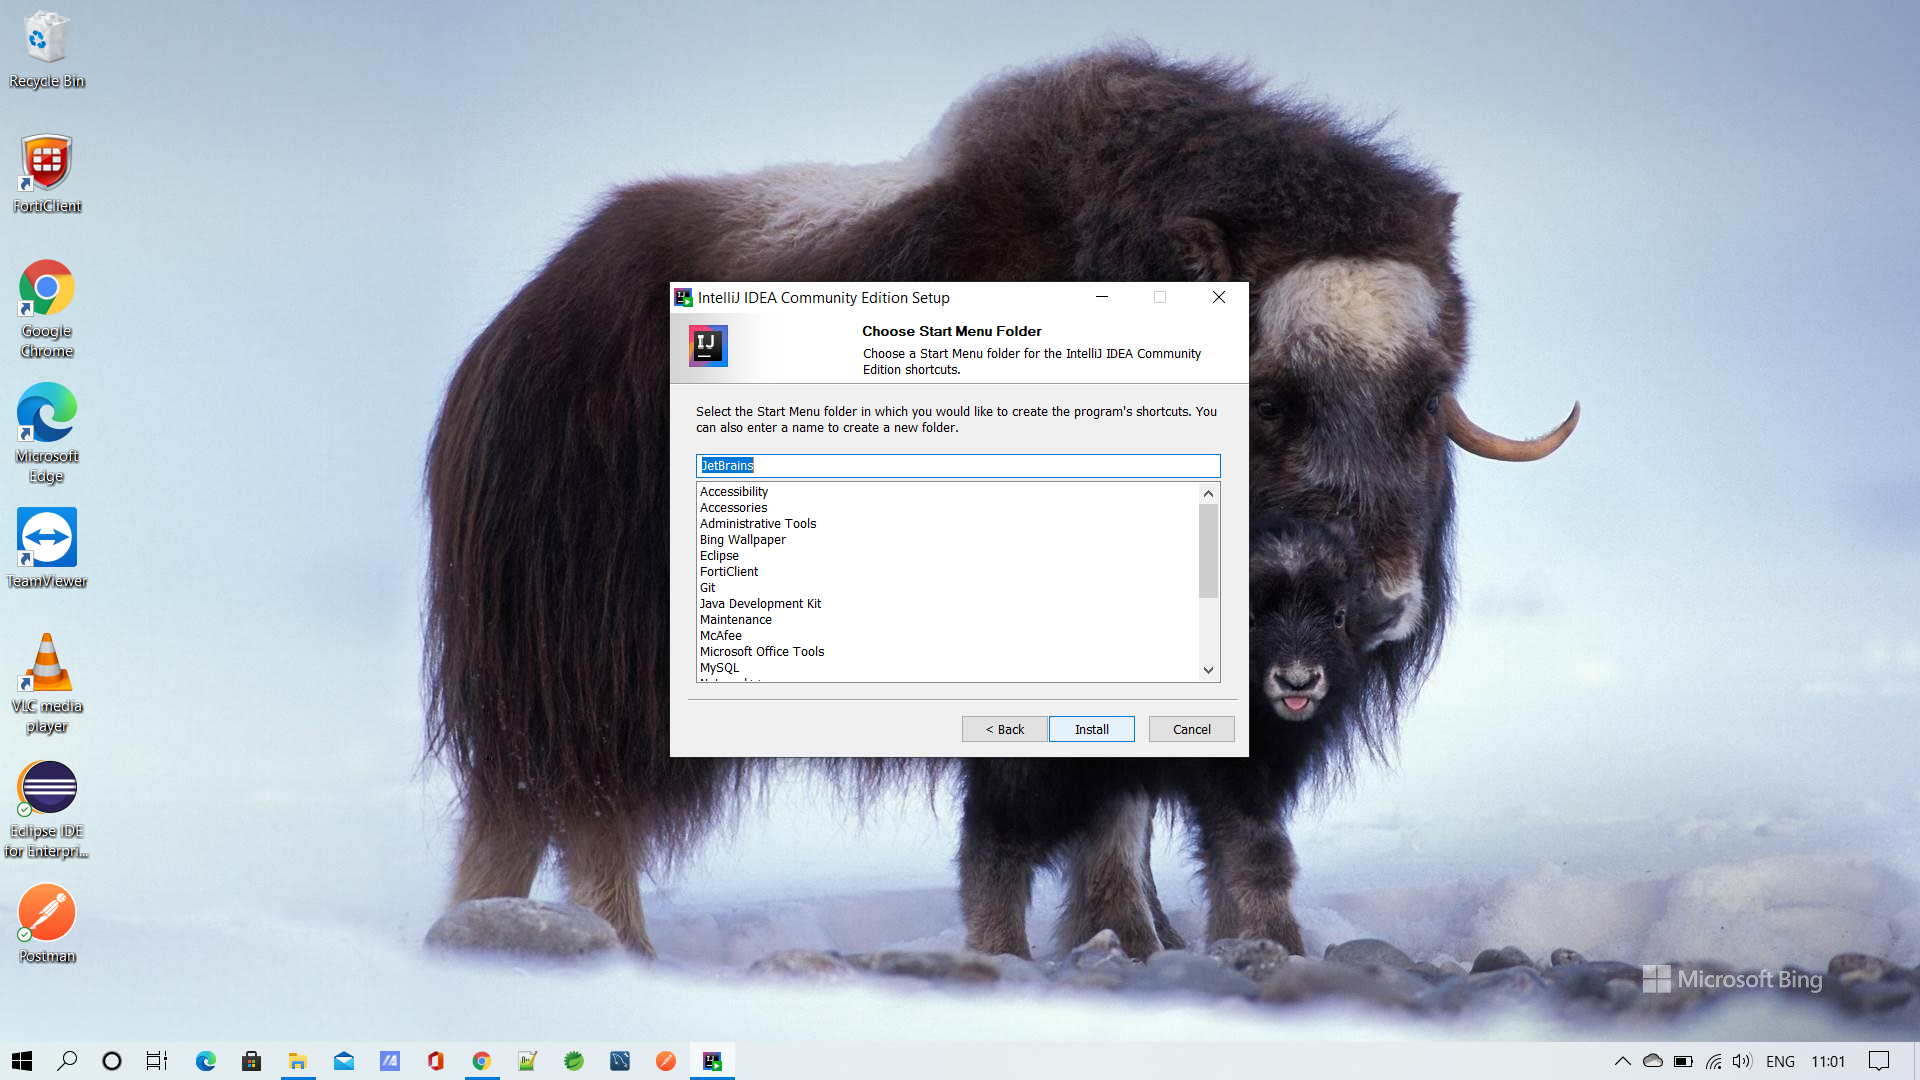Click the < Back button
The height and width of the screenshot is (1080, 1920).
tap(1004, 729)
